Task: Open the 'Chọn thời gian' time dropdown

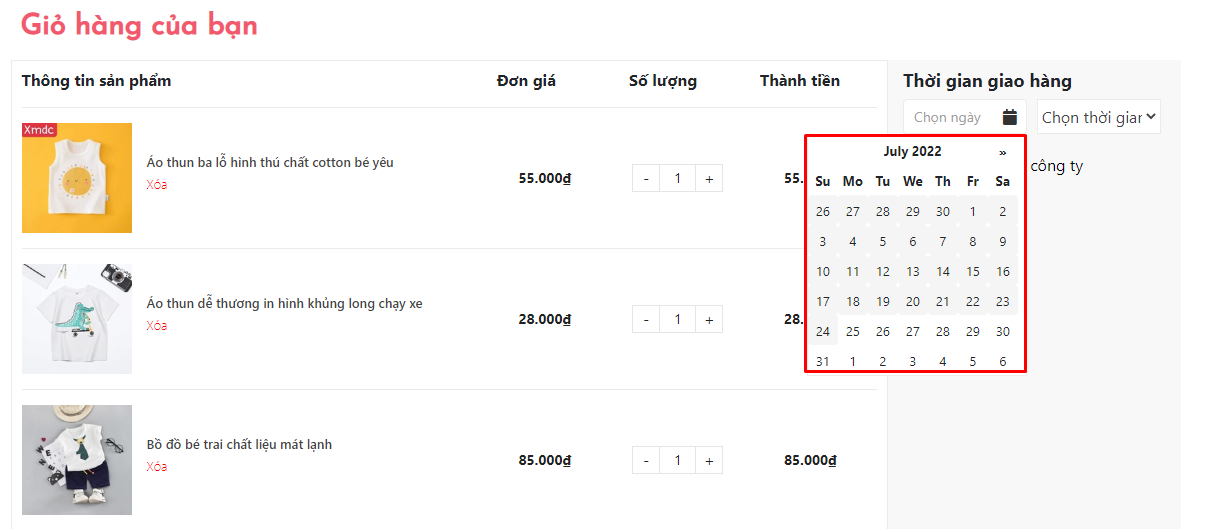Action: click(1098, 117)
